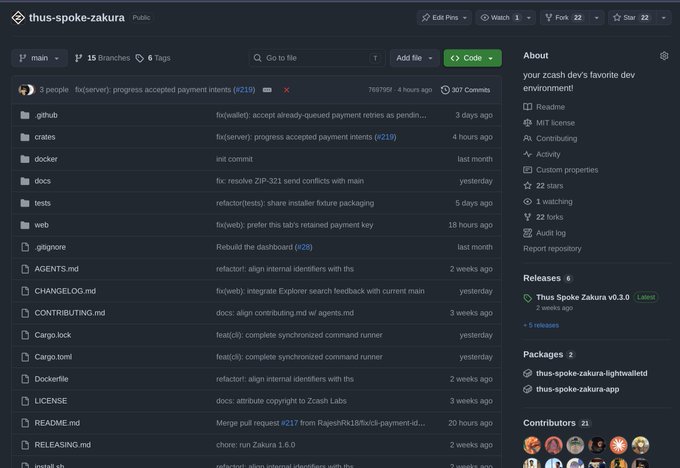The height and width of the screenshot is (468, 680).
Task: Open the RELEASING.md file
Action: [x=63, y=445]
